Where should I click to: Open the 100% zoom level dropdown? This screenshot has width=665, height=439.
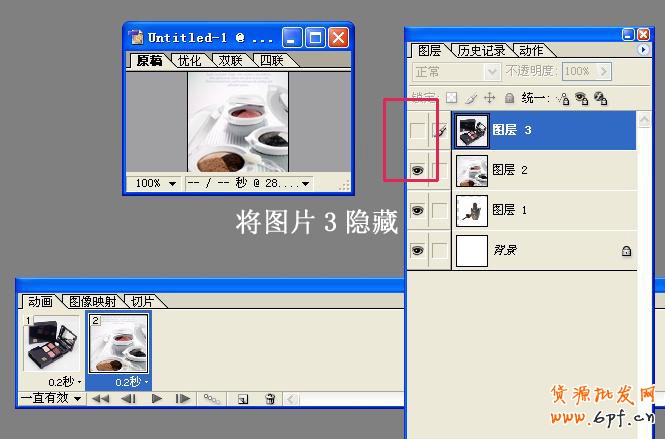(x=156, y=184)
